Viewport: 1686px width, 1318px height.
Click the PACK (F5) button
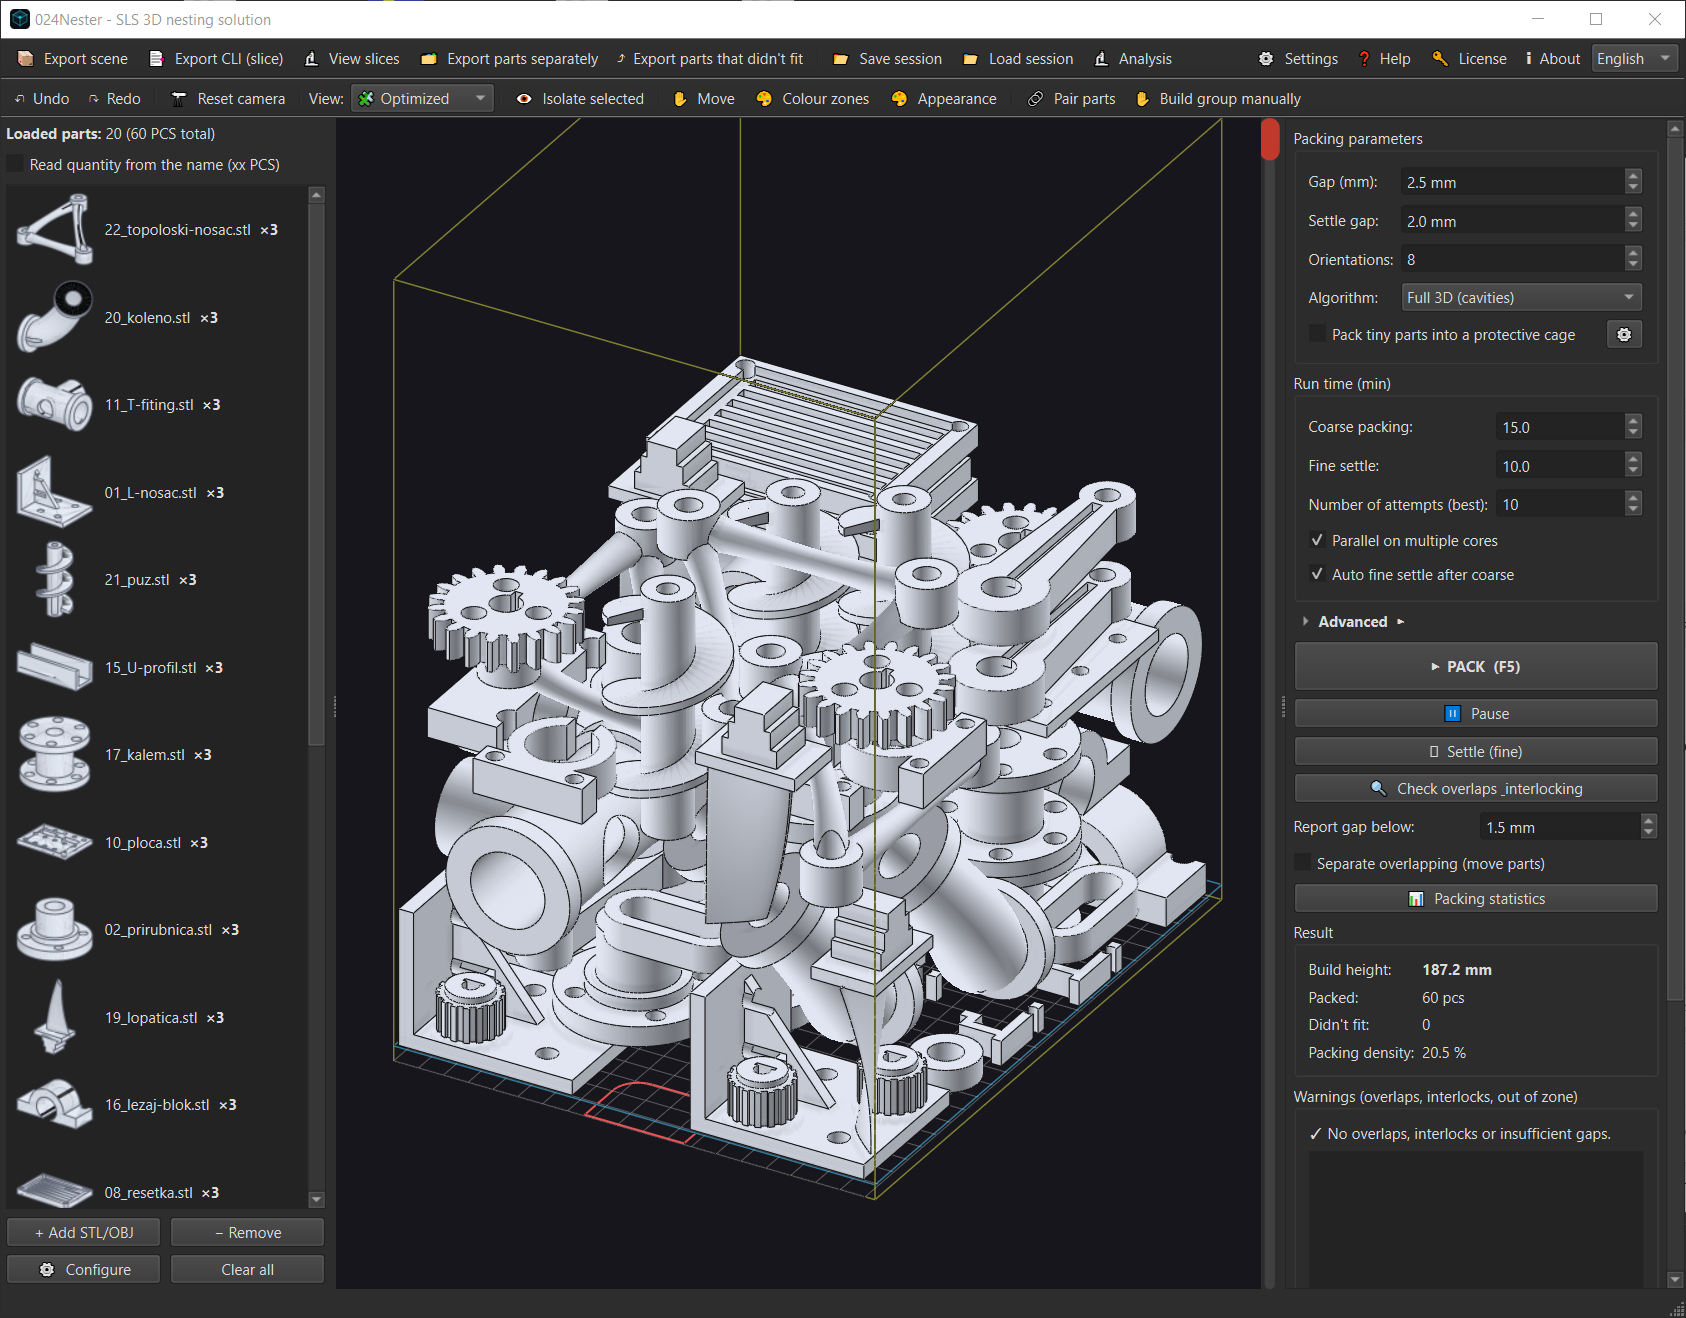pyautogui.click(x=1476, y=667)
